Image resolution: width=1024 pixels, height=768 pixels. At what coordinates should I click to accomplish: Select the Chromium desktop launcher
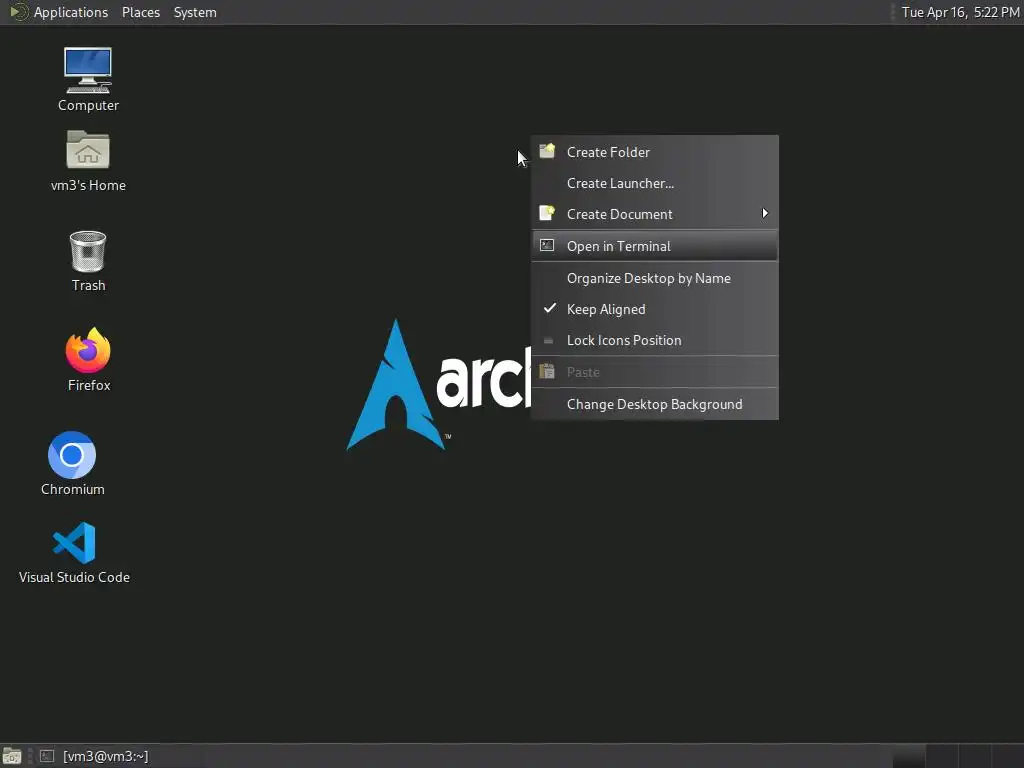pyautogui.click(x=72, y=463)
